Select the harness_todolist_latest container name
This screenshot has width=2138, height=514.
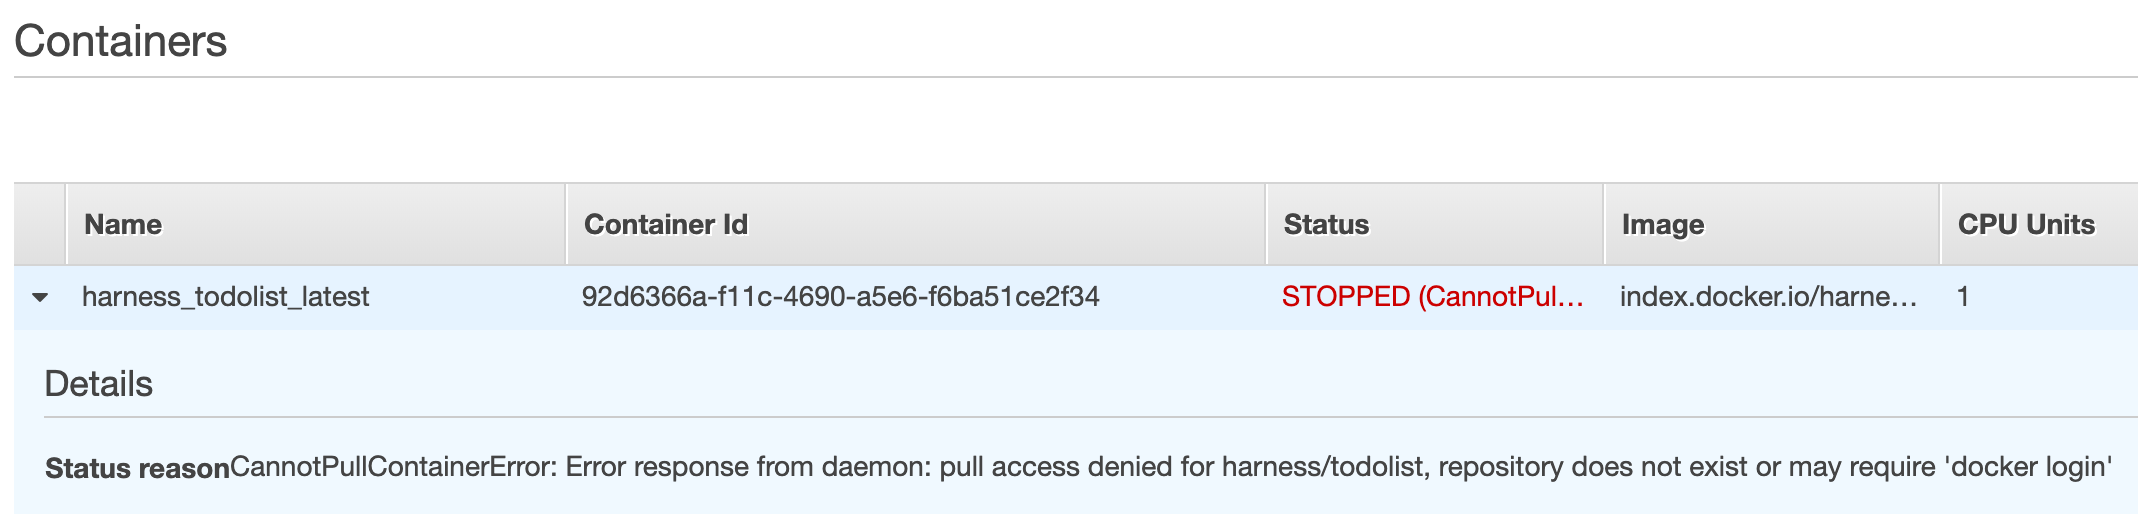[226, 297]
